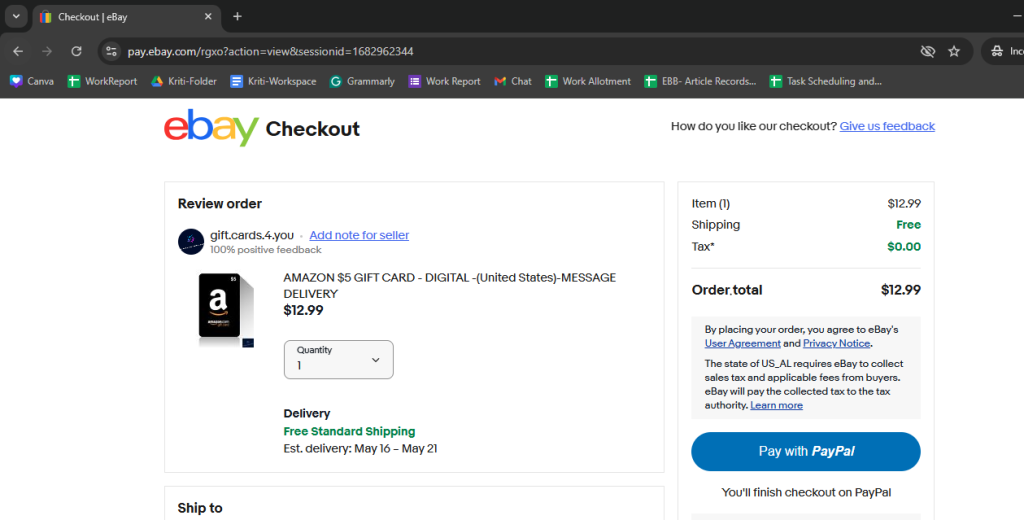
Task: Close the Checkout | eBay tab
Action: pyautogui.click(x=208, y=16)
